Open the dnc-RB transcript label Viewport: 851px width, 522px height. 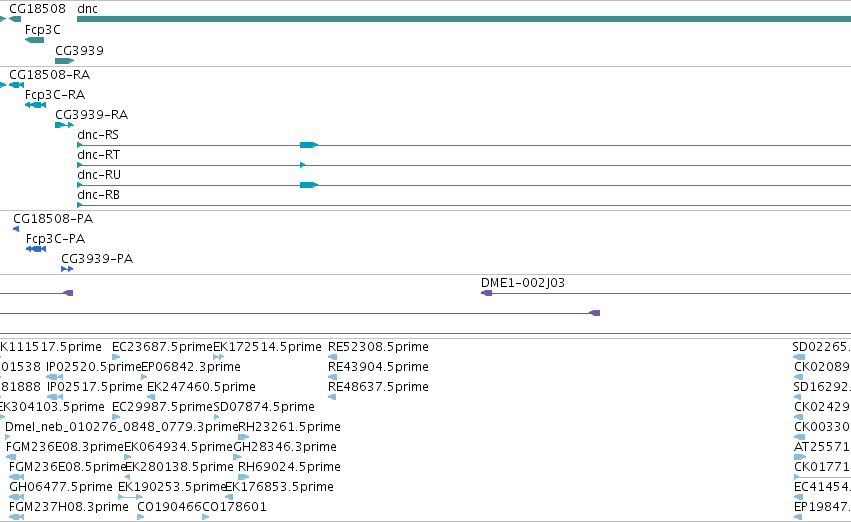pyautogui.click(x=98, y=195)
